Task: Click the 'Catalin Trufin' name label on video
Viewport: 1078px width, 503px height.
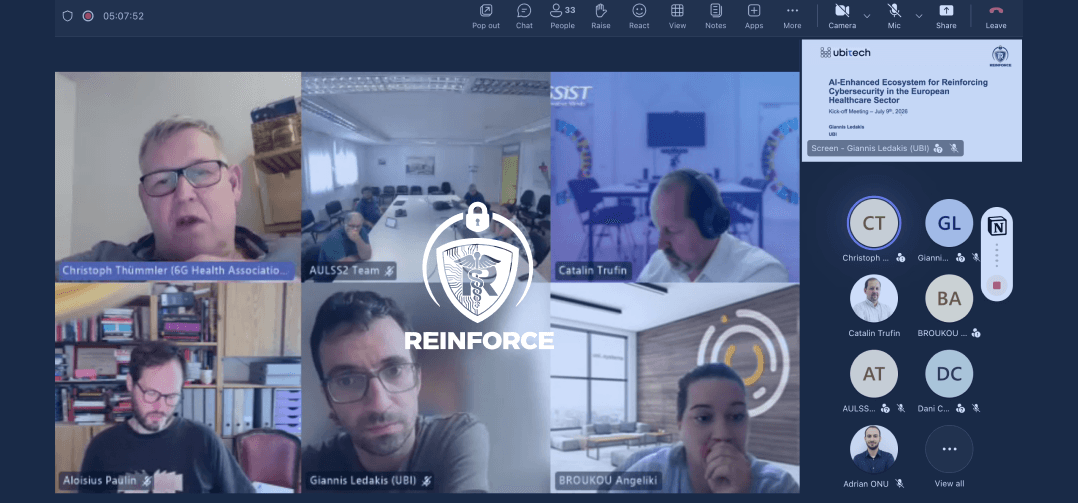Action: pos(593,271)
